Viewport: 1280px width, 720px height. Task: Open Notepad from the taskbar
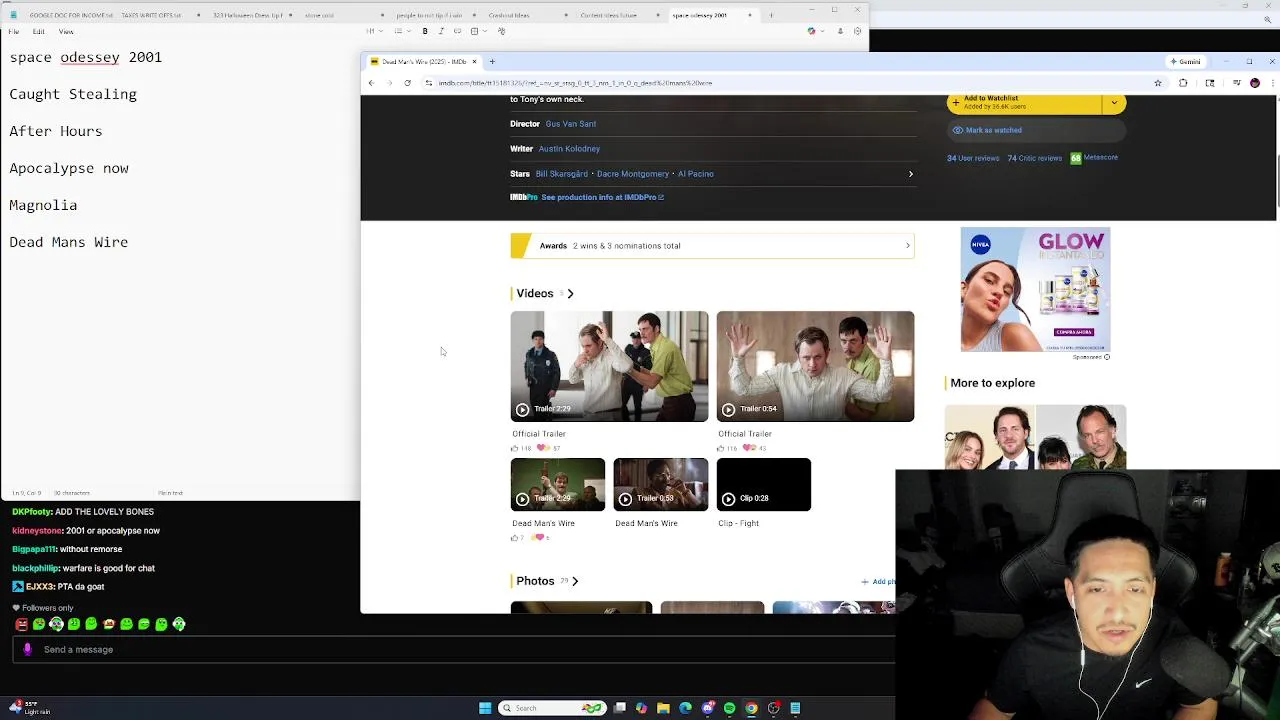click(x=795, y=708)
